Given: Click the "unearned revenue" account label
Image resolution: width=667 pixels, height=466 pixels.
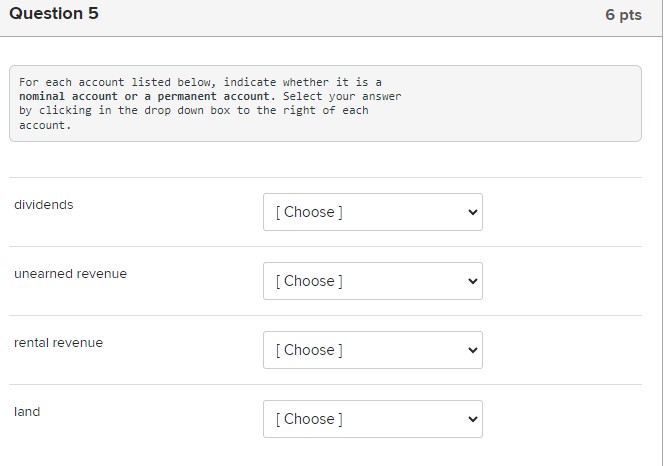Looking at the screenshot, I should pyautogui.click(x=70, y=274).
